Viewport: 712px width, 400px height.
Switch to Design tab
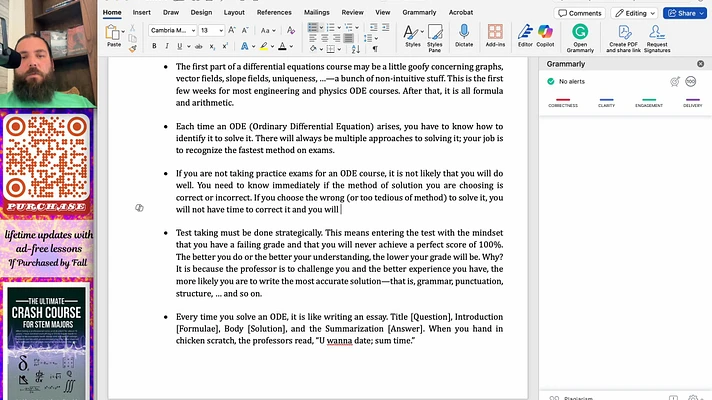coord(201,12)
